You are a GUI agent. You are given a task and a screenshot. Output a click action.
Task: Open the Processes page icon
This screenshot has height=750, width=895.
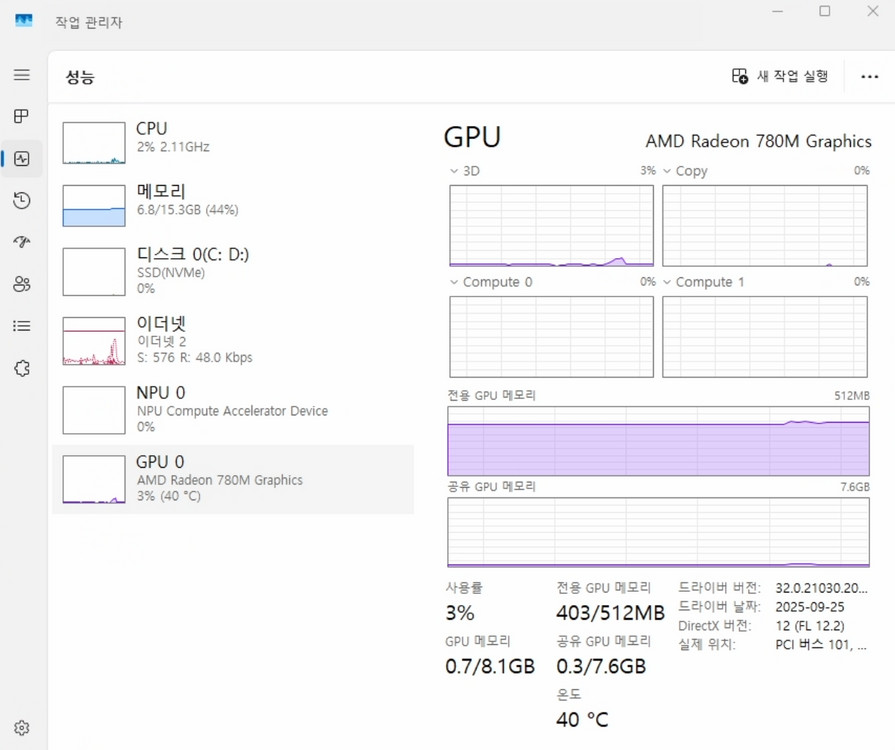(20, 116)
